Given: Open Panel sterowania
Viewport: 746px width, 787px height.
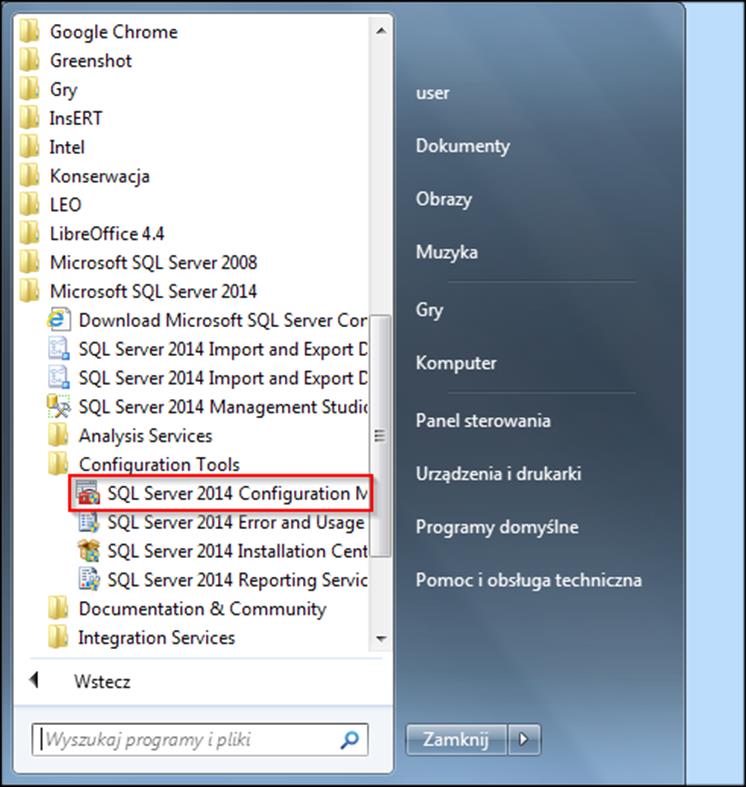Looking at the screenshot, I should [x=483, y=421].
